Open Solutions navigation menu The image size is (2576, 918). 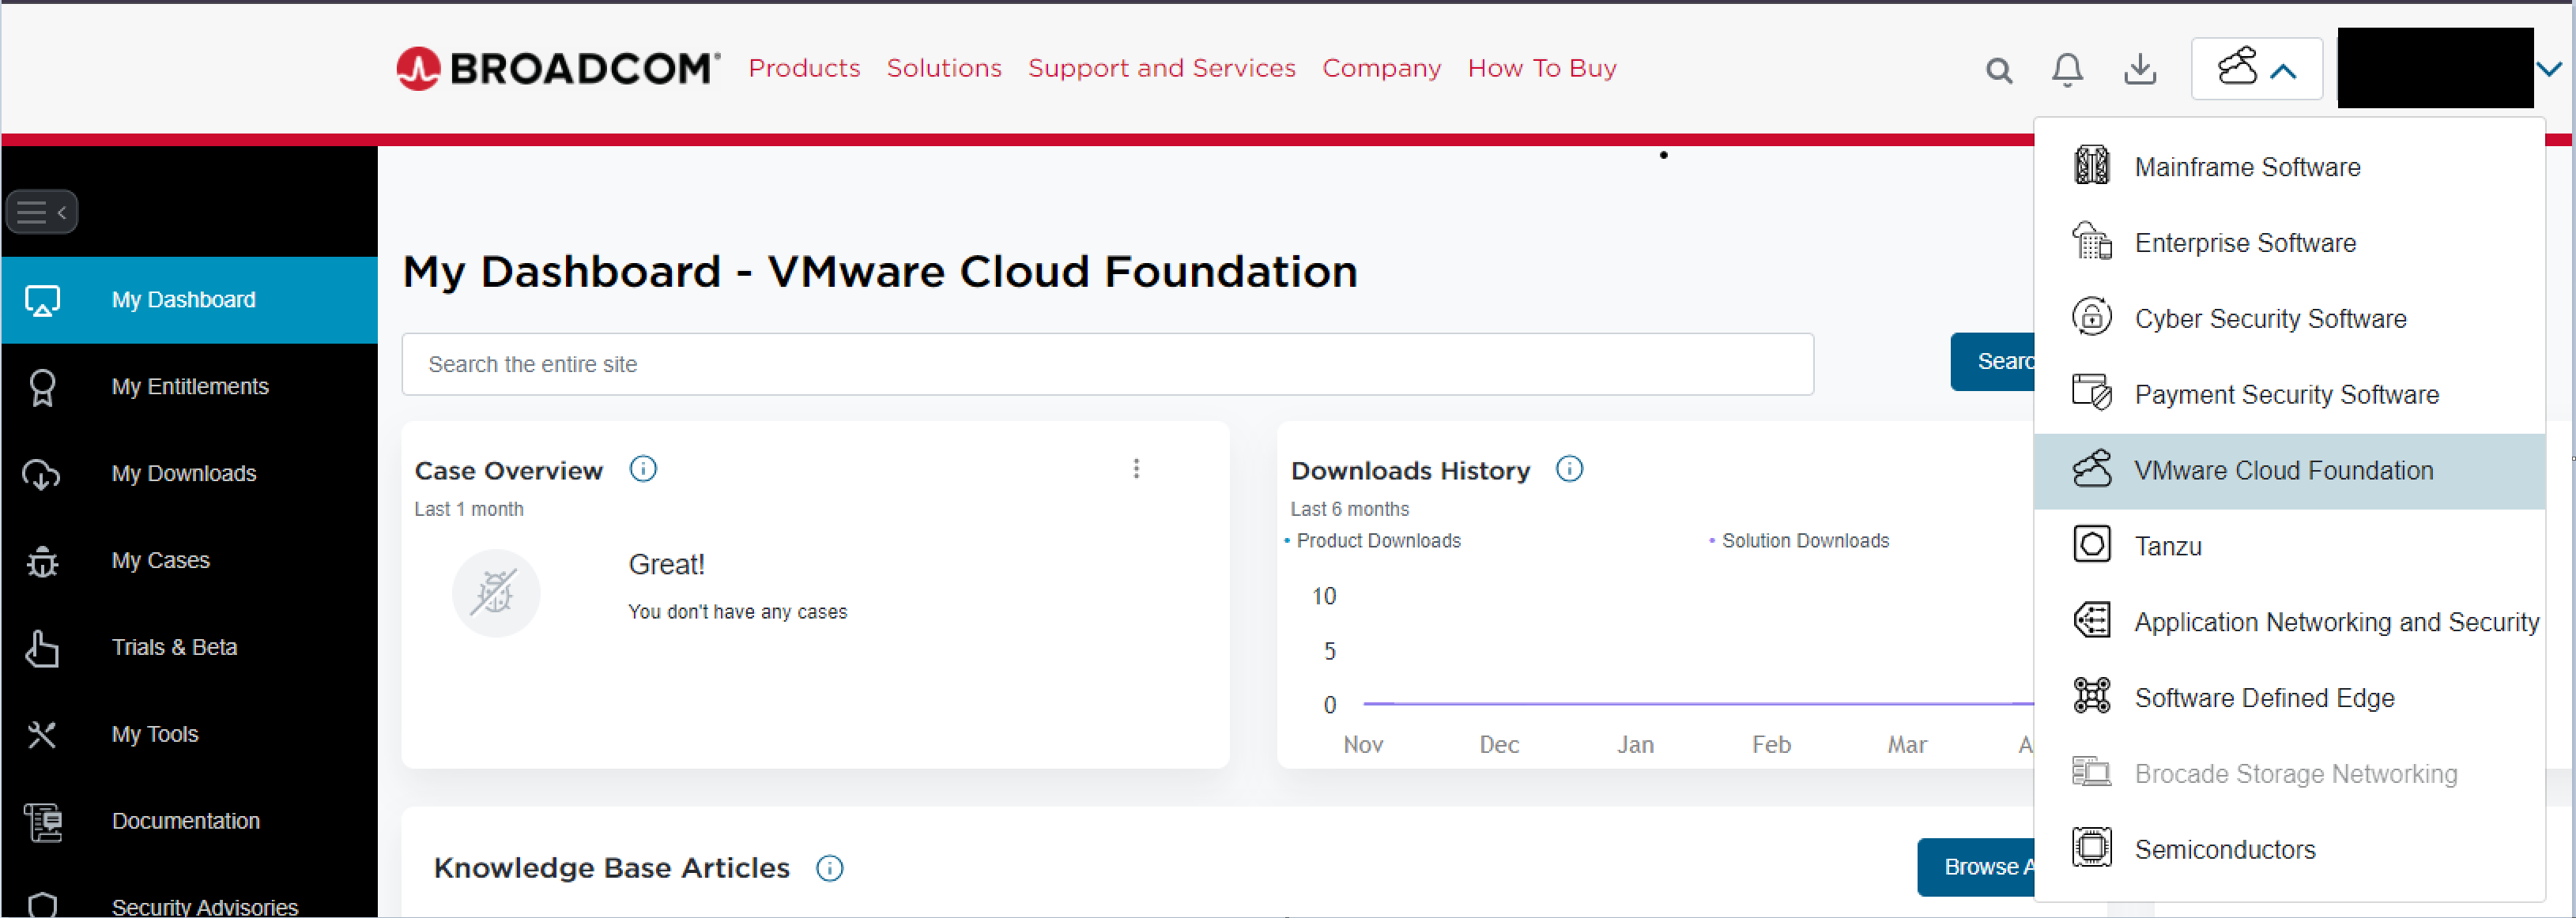(x=944, y=68)
